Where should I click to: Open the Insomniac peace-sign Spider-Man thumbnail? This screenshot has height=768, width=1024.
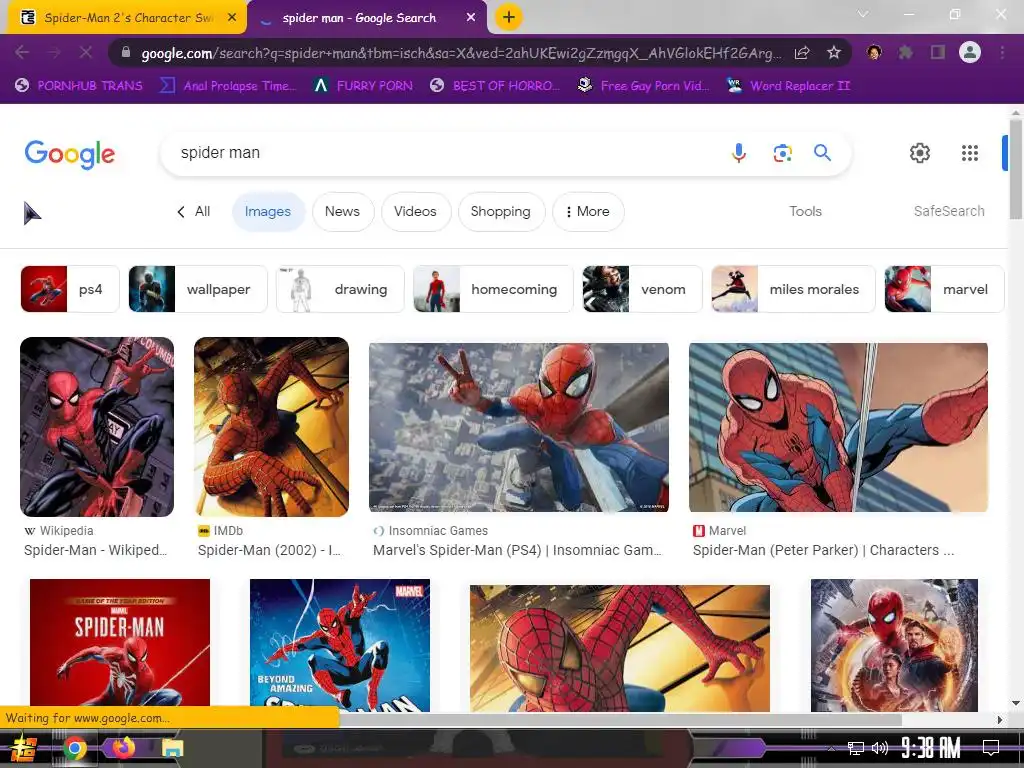coord(519,427)
